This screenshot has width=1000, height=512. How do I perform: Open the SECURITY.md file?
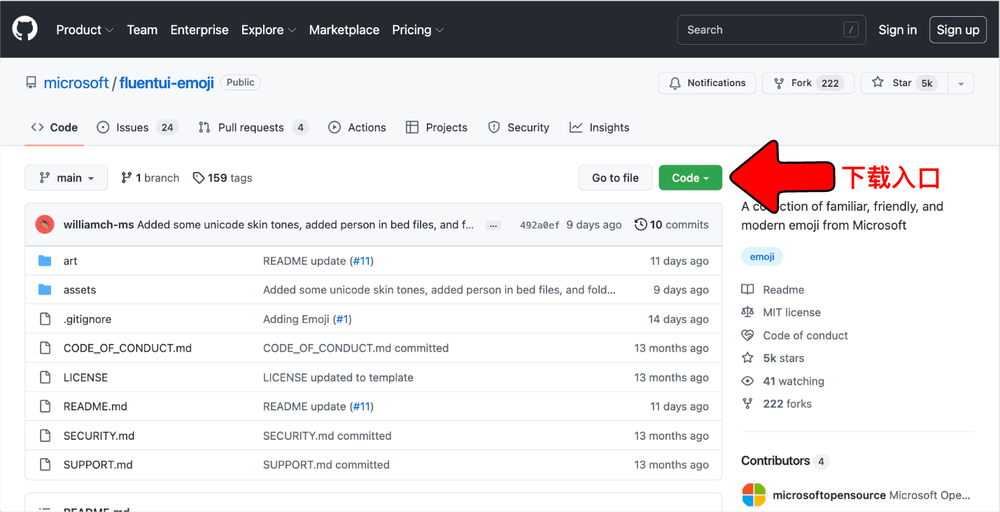[x=99, y=436]
